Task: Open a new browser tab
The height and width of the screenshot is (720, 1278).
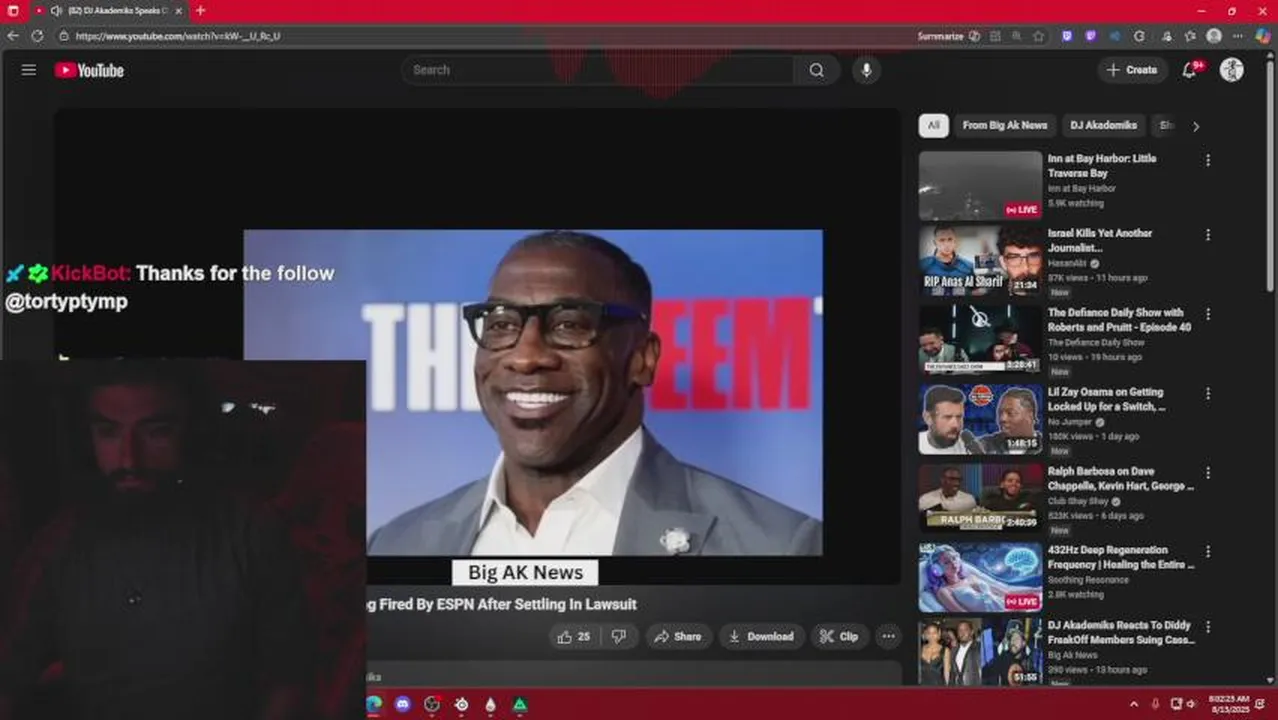Action: (200, 10)
